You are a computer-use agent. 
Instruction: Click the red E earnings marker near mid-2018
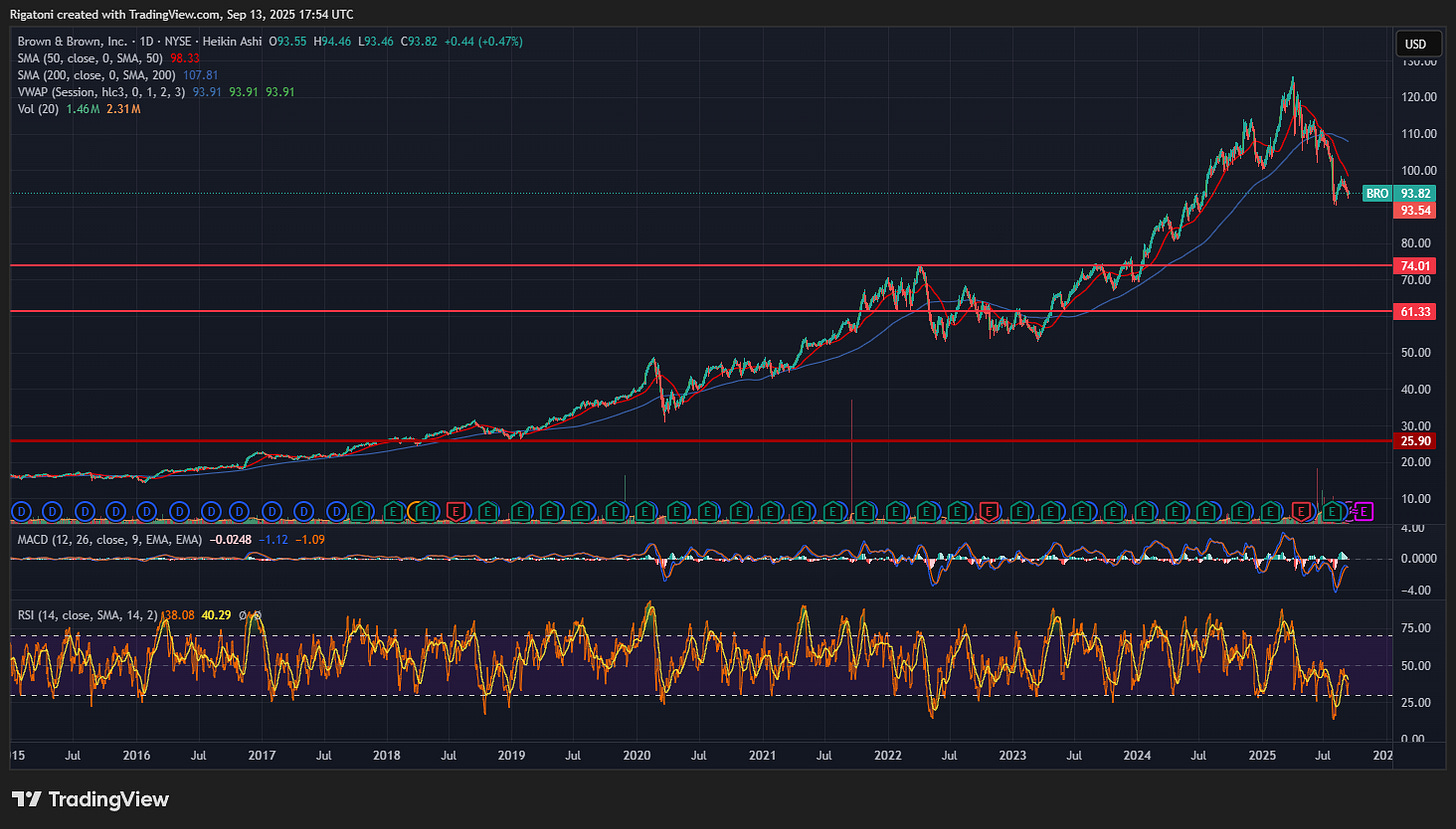coord(456,512)
